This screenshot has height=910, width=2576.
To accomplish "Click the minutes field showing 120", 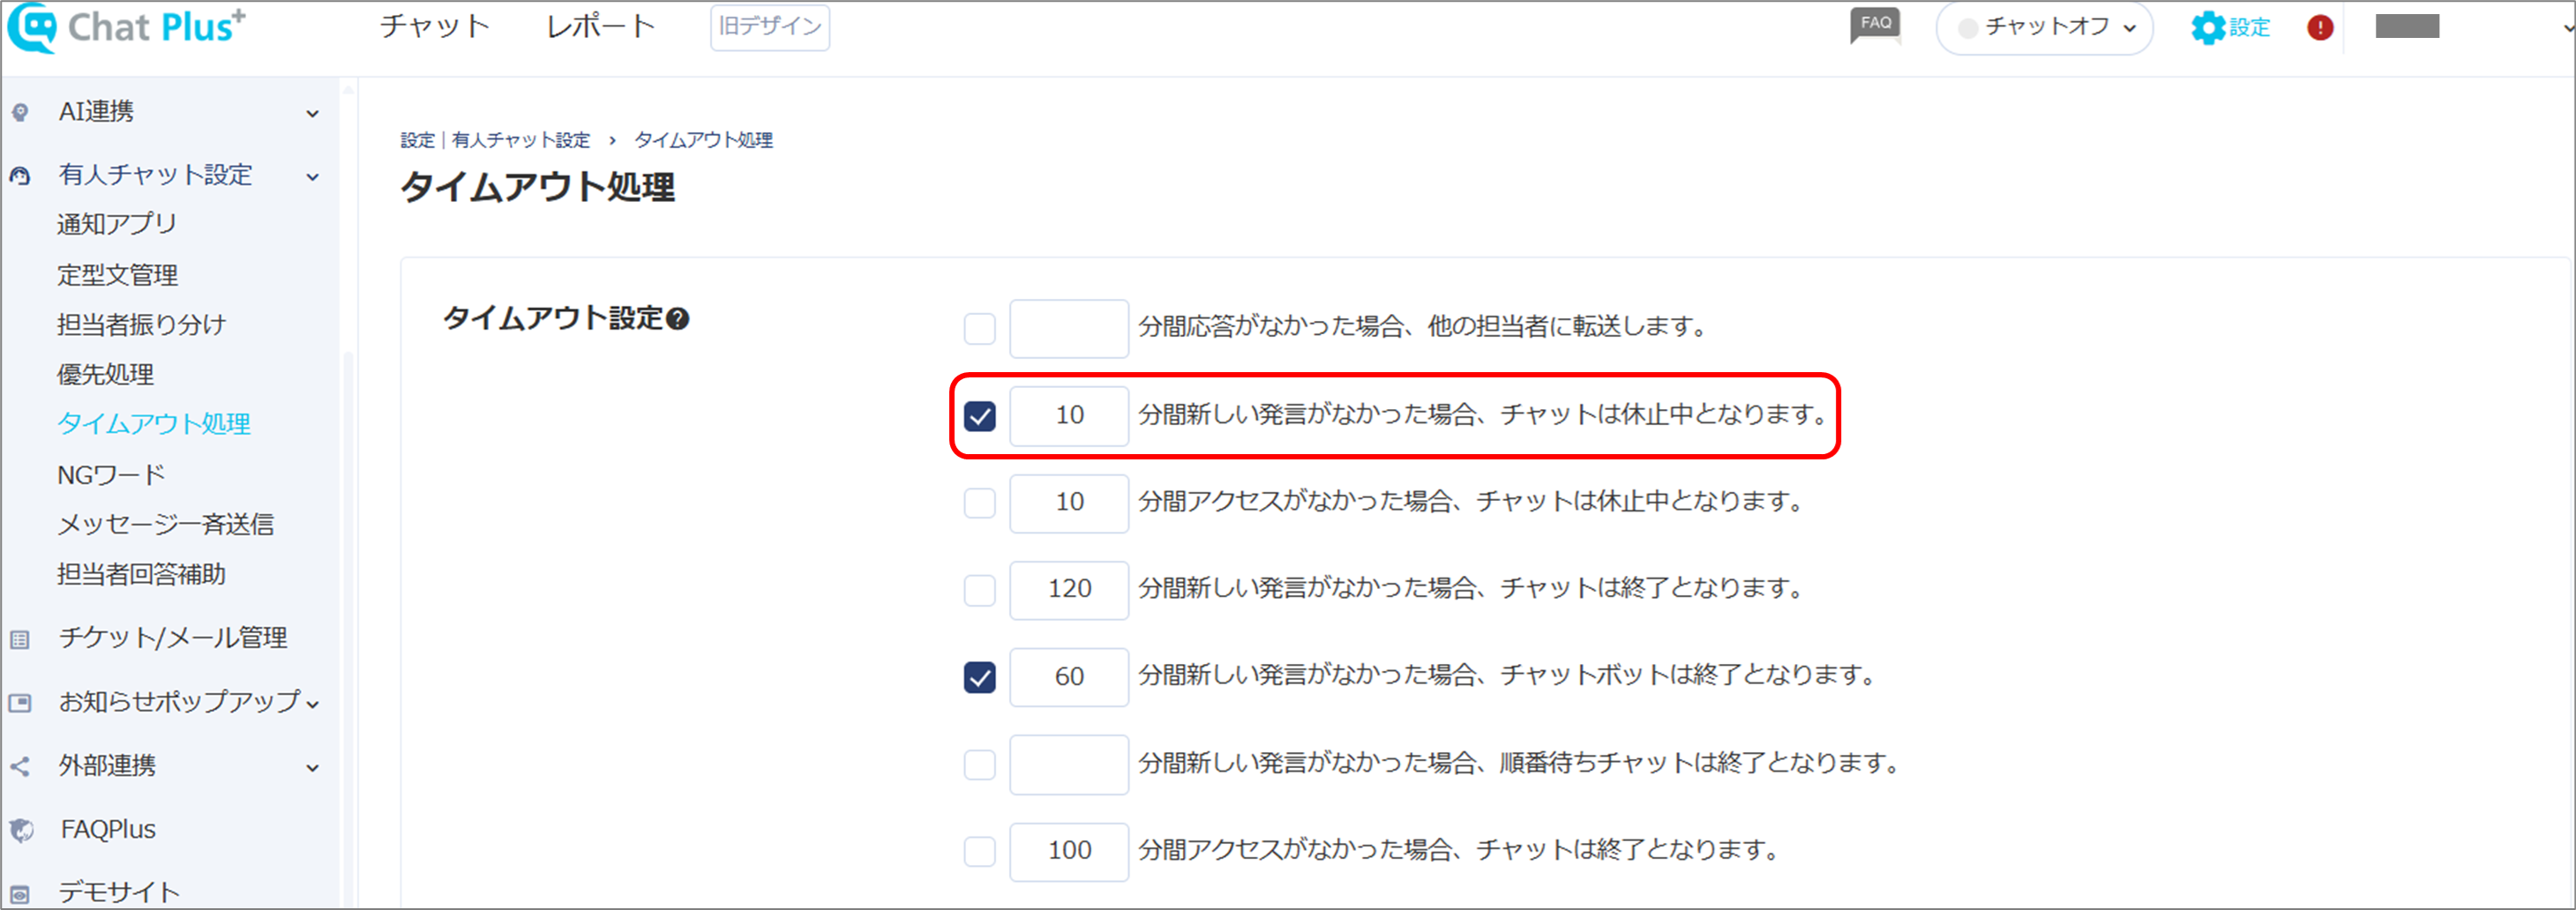I will point(1069,590).
